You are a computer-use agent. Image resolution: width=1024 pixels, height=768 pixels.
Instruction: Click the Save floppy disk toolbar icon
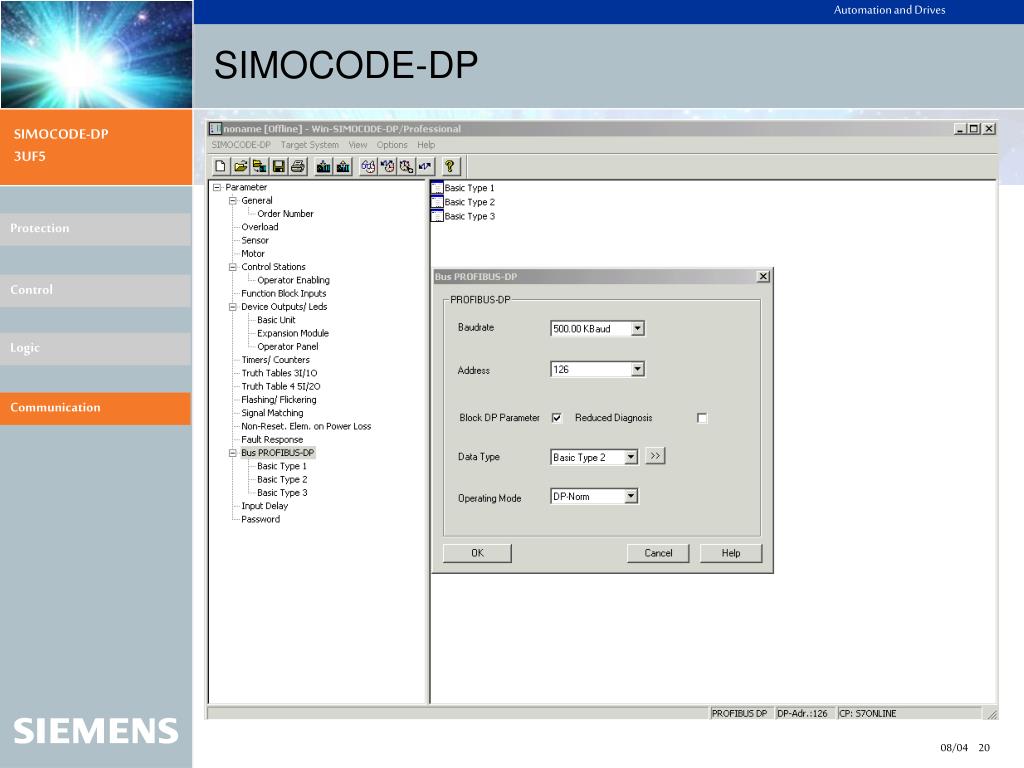point(278,167)
